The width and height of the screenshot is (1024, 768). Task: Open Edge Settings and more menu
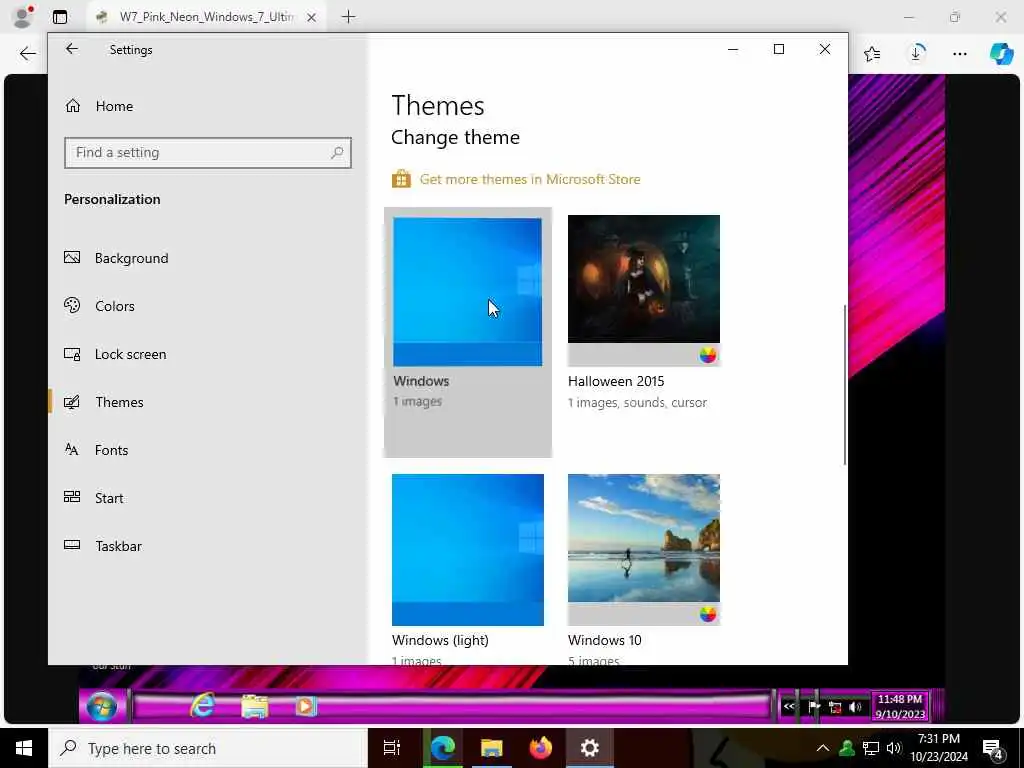tap(959, 54)
